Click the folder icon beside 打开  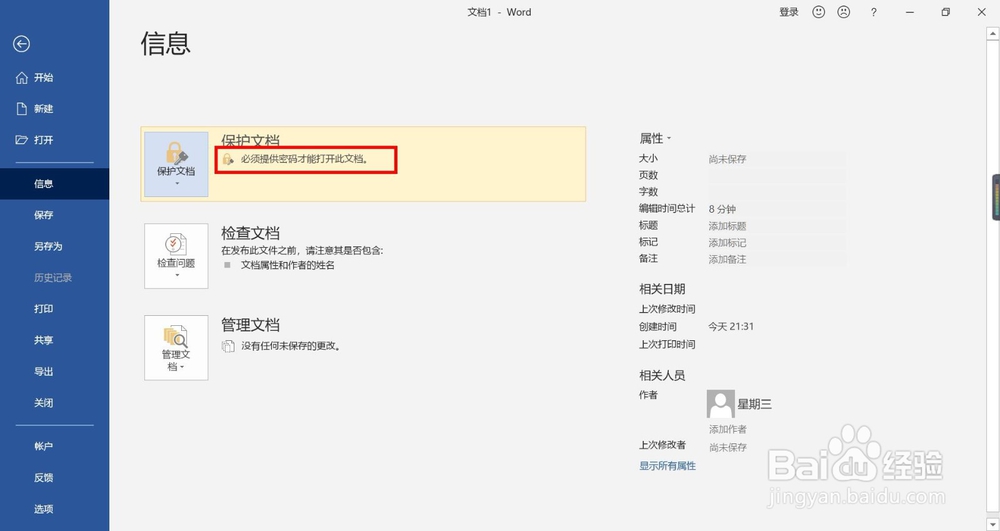tap(22, 140)
